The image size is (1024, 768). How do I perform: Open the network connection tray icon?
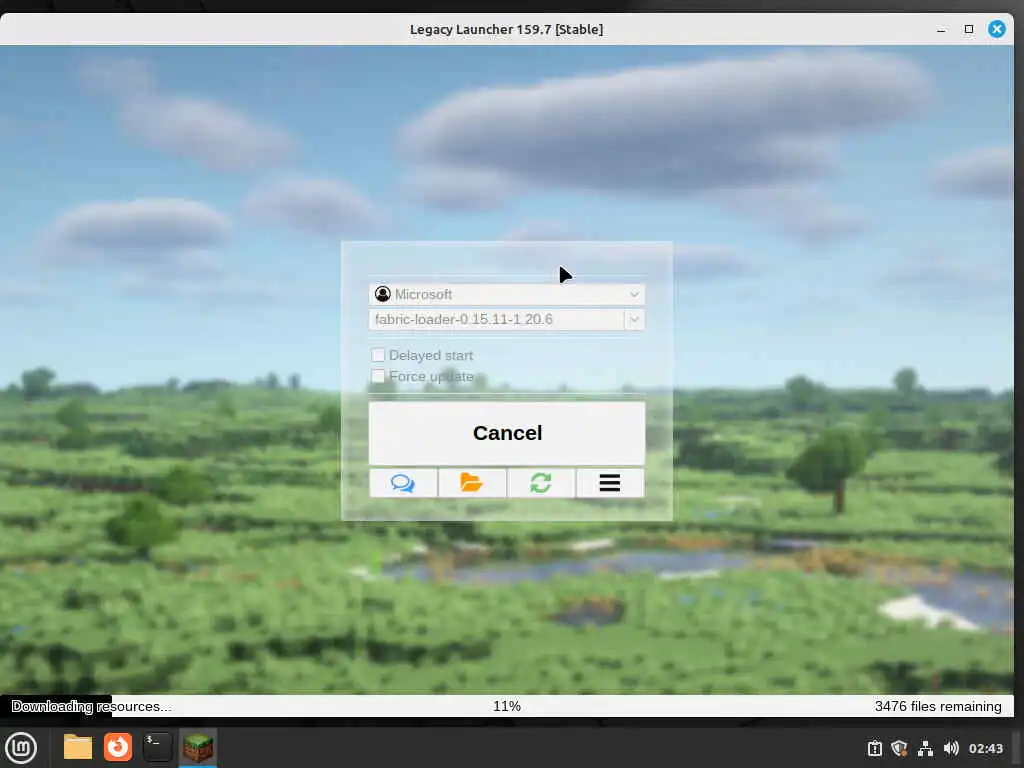pos(925,748)
